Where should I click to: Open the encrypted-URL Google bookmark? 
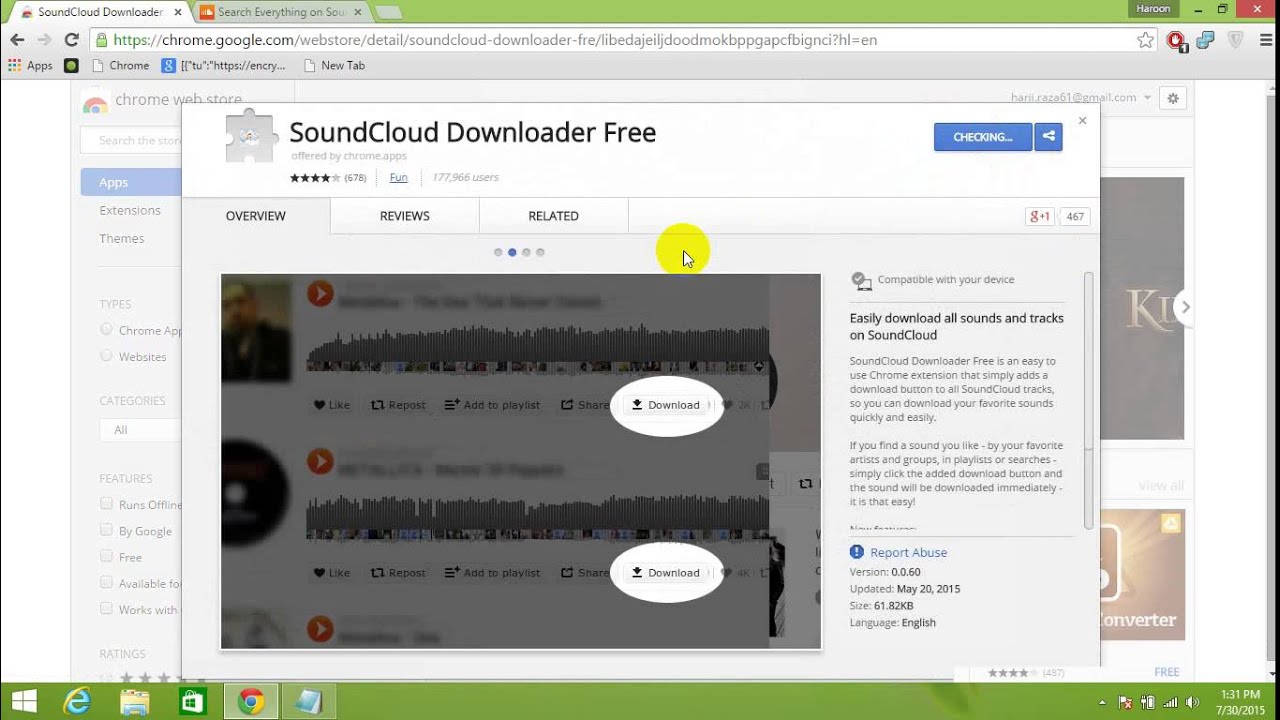[225, 65]
